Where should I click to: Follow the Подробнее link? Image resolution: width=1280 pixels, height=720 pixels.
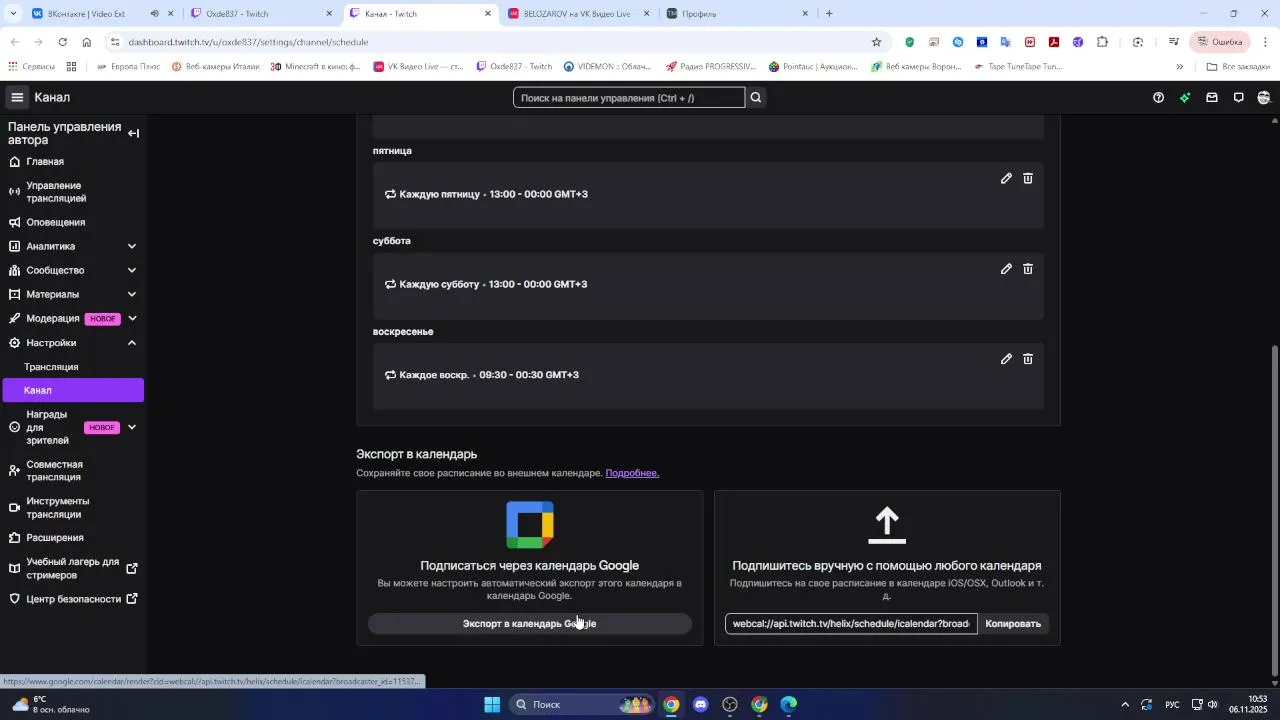tap(632, 473)
